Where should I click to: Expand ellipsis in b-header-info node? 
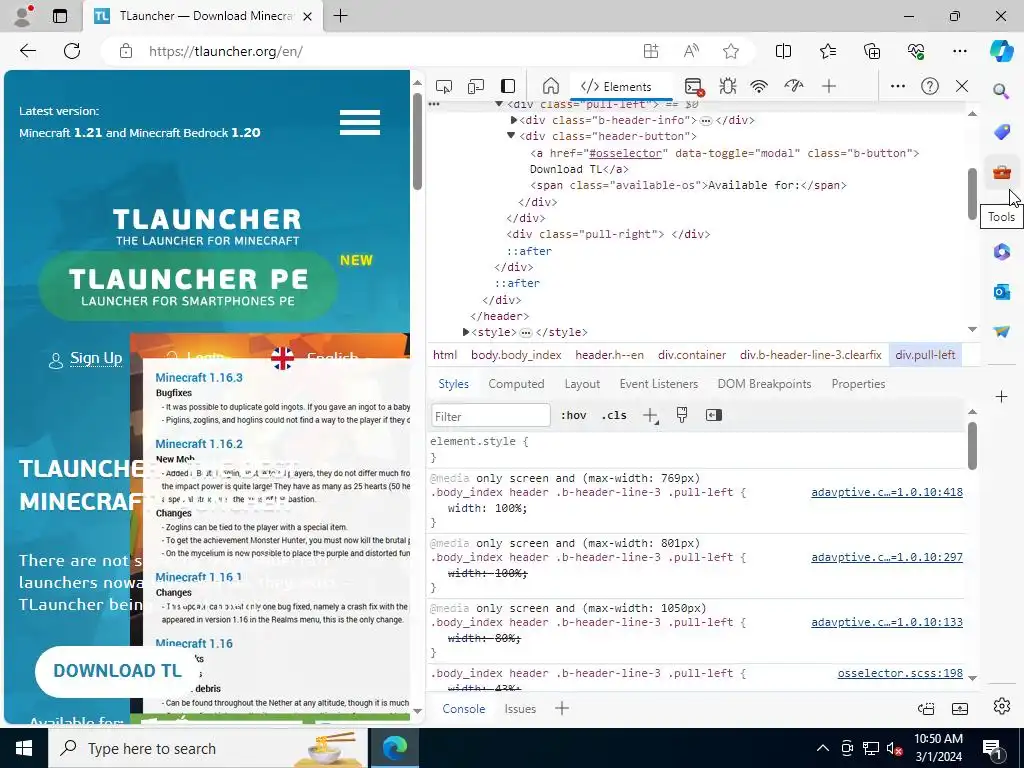click(x=705, y=121)
